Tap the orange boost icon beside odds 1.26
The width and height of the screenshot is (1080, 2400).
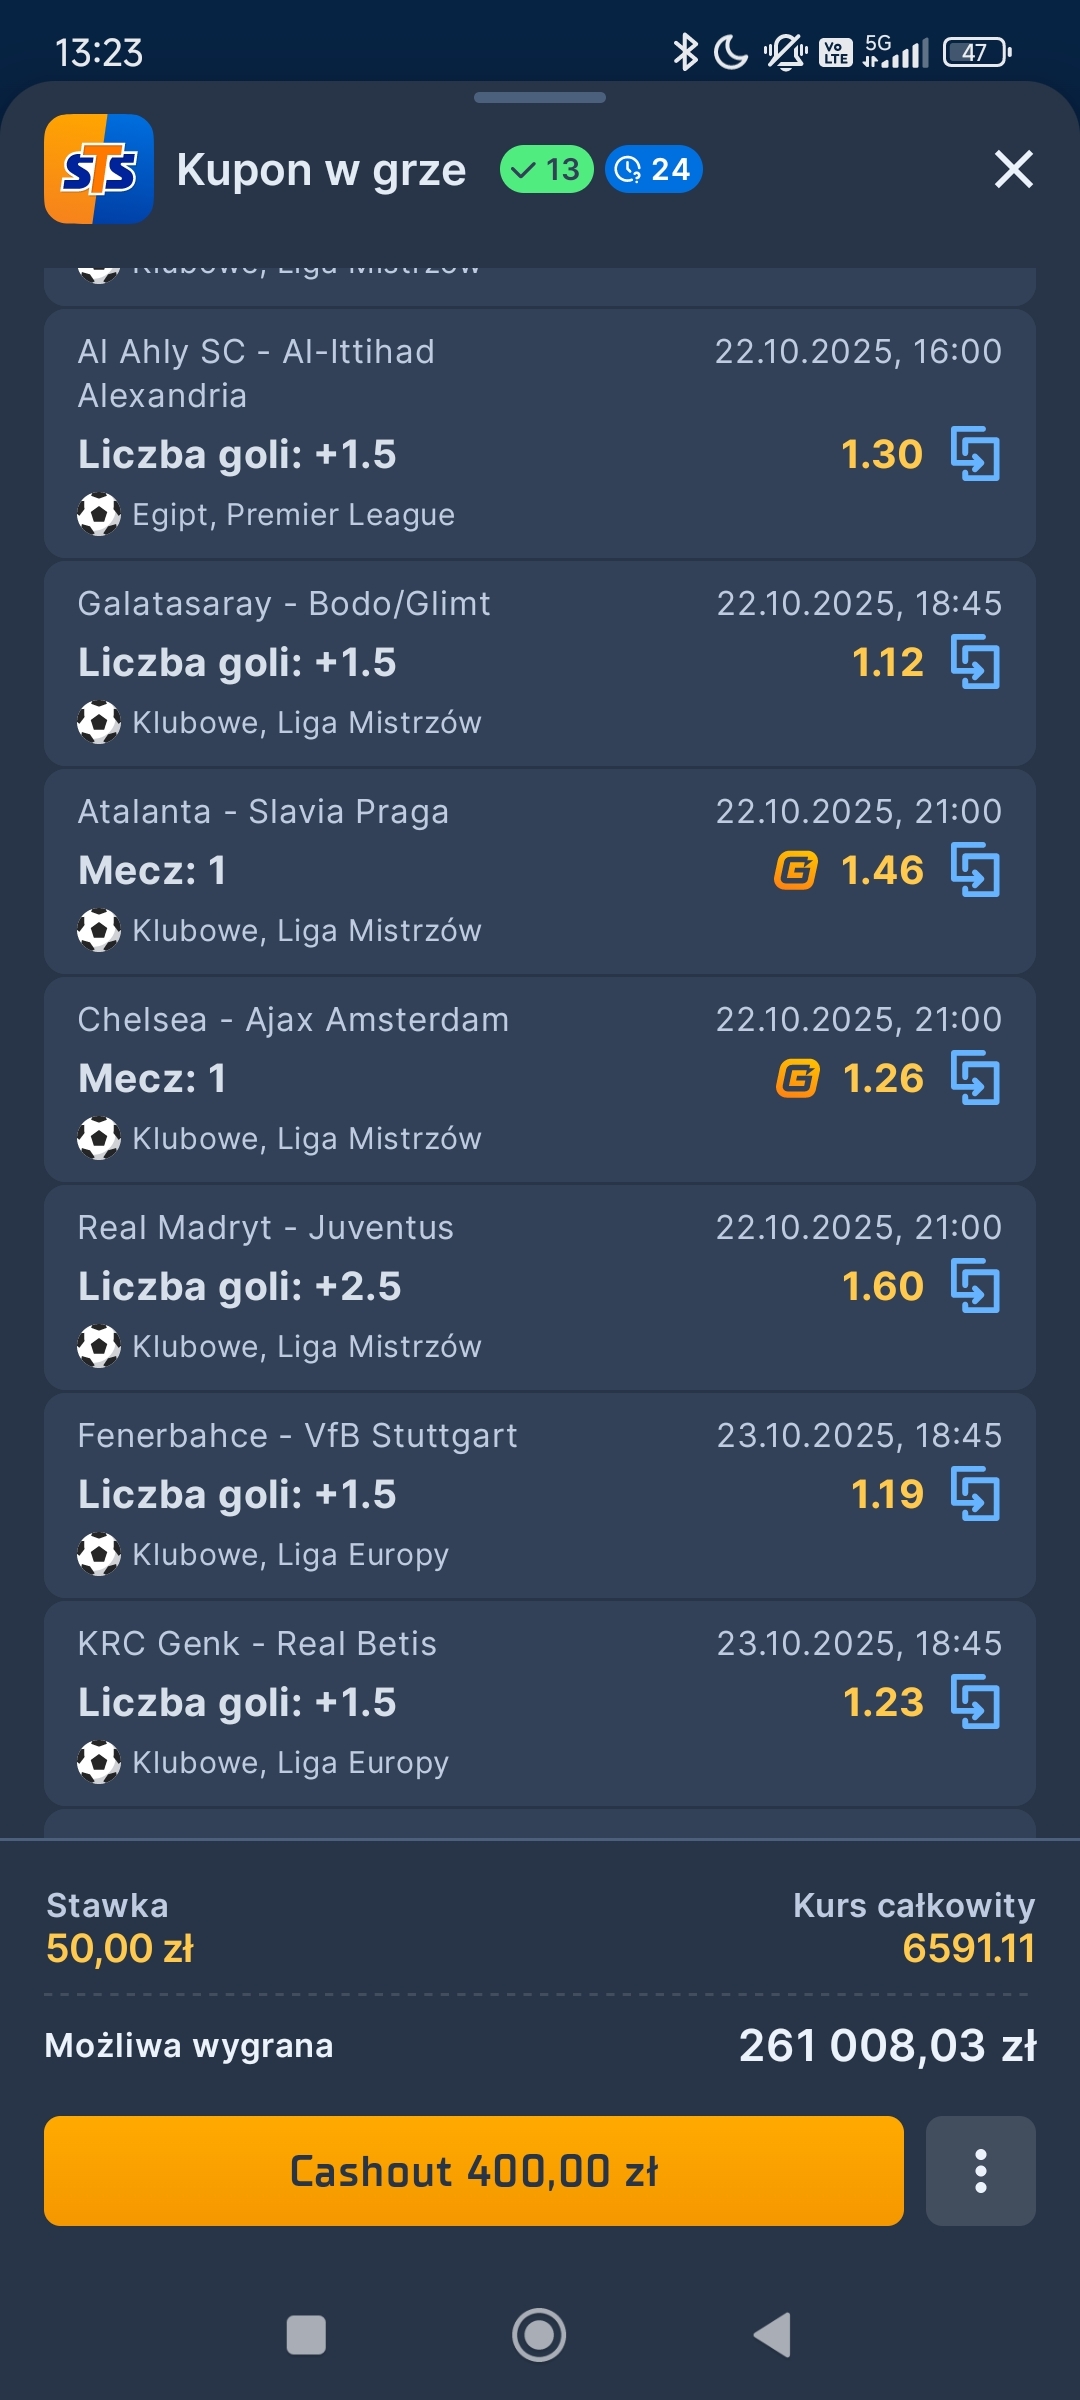(797, 1078)
